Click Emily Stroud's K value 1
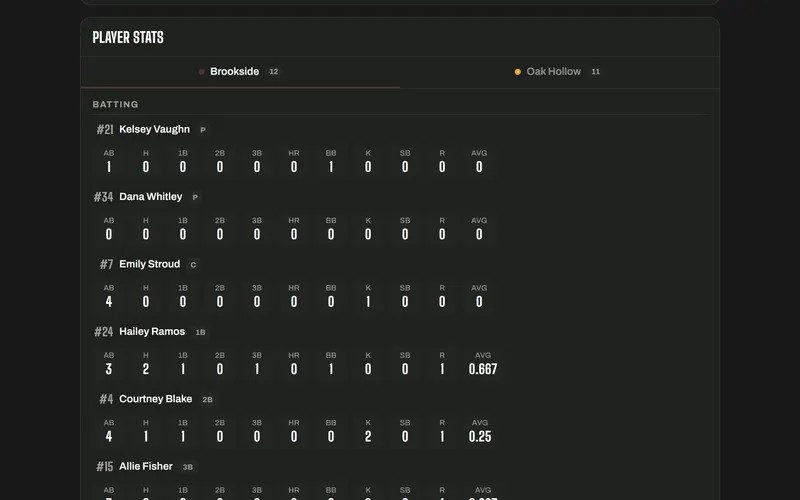This screenshot has width=800, height=500. pos(368,302)
